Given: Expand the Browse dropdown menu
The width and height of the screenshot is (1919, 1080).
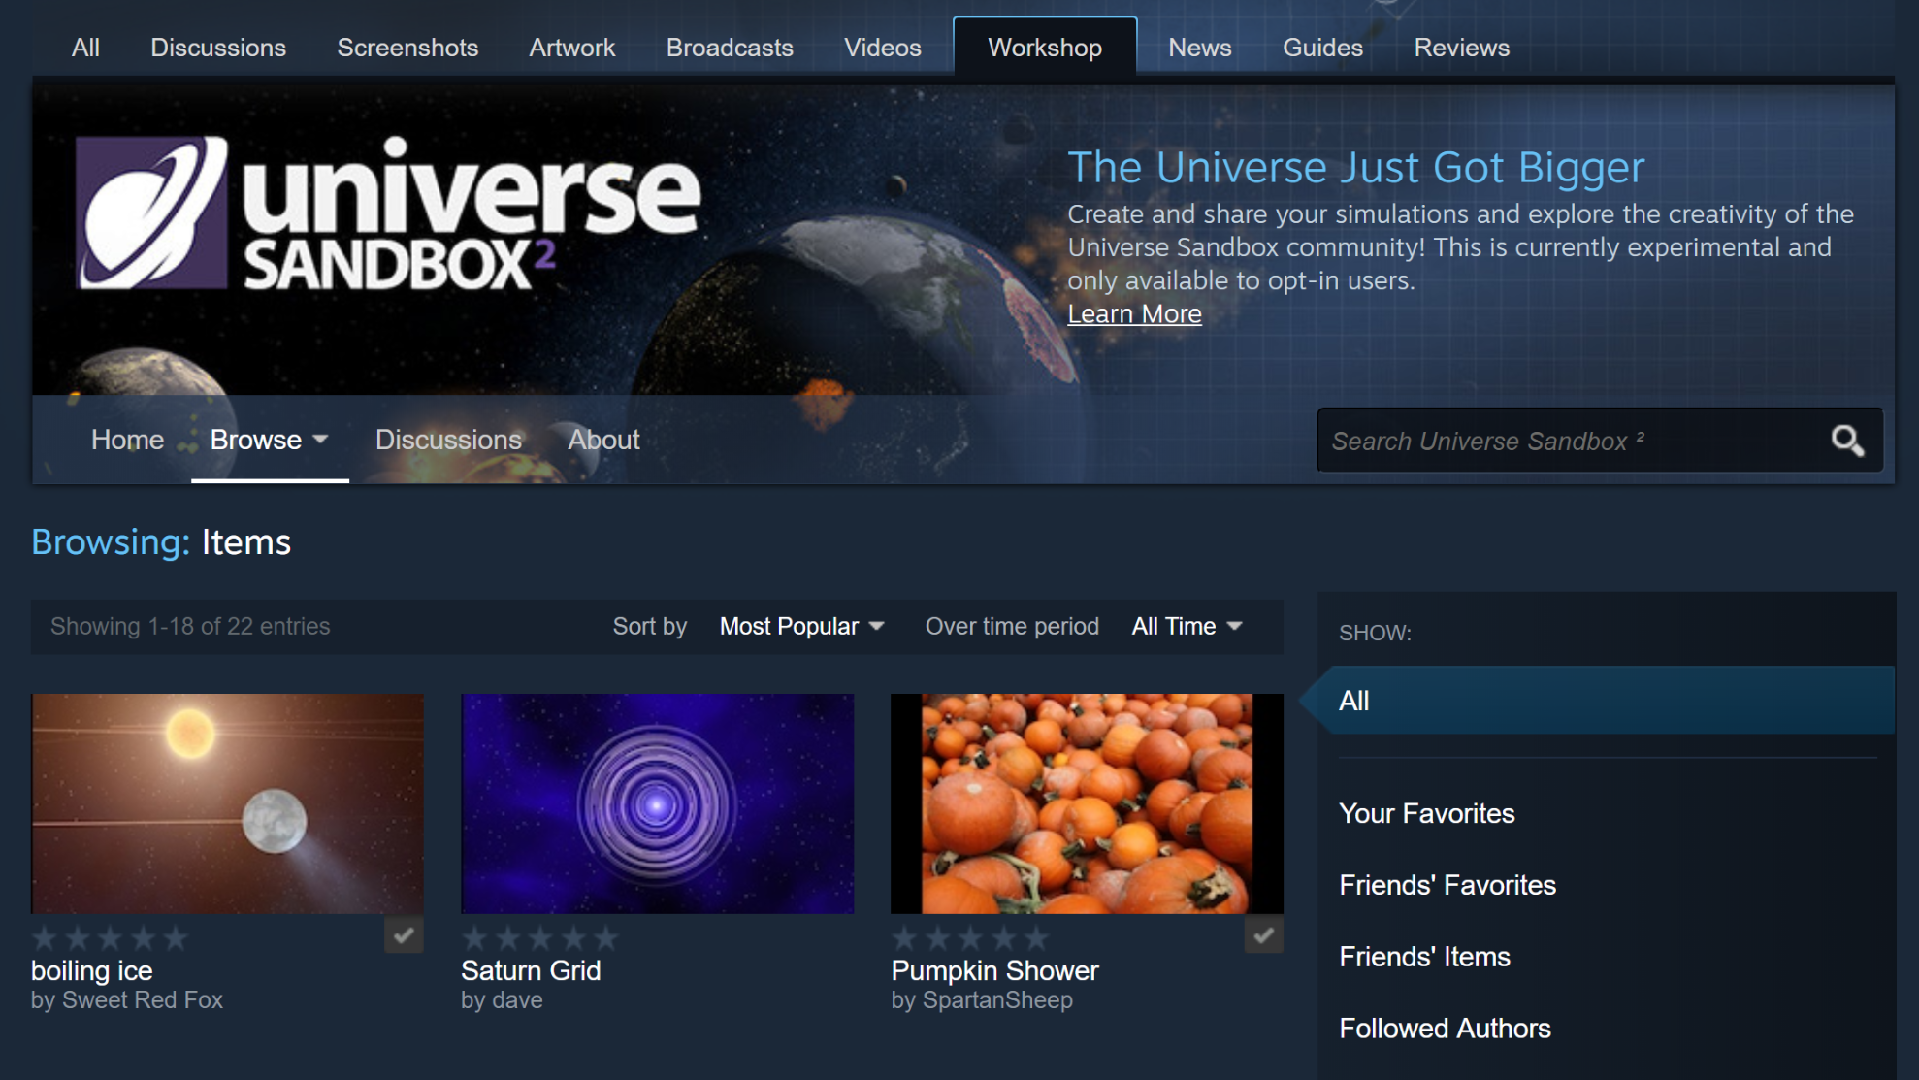Looking at the screenshot, I should click(269, 440).
